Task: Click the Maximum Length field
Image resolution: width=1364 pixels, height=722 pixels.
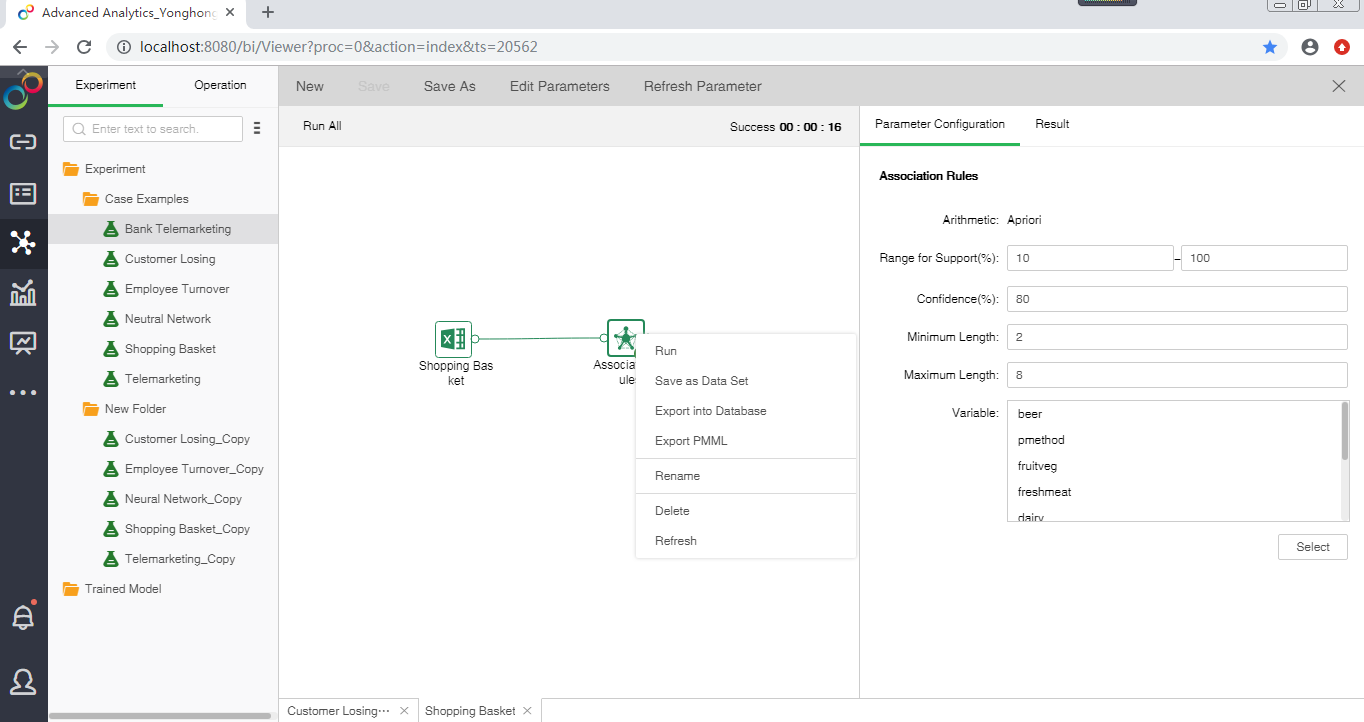Action: click(x=1177, y=375)
